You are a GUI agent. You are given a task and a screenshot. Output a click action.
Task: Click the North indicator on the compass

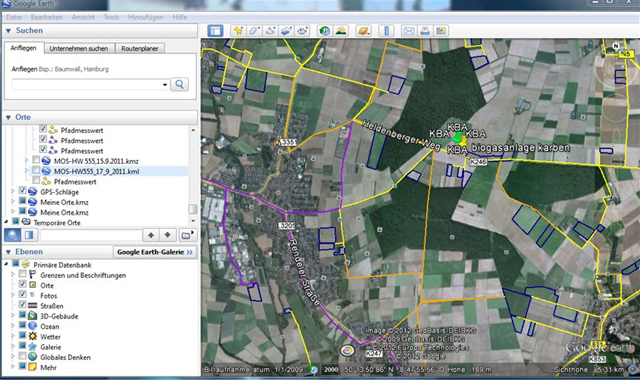616,46
